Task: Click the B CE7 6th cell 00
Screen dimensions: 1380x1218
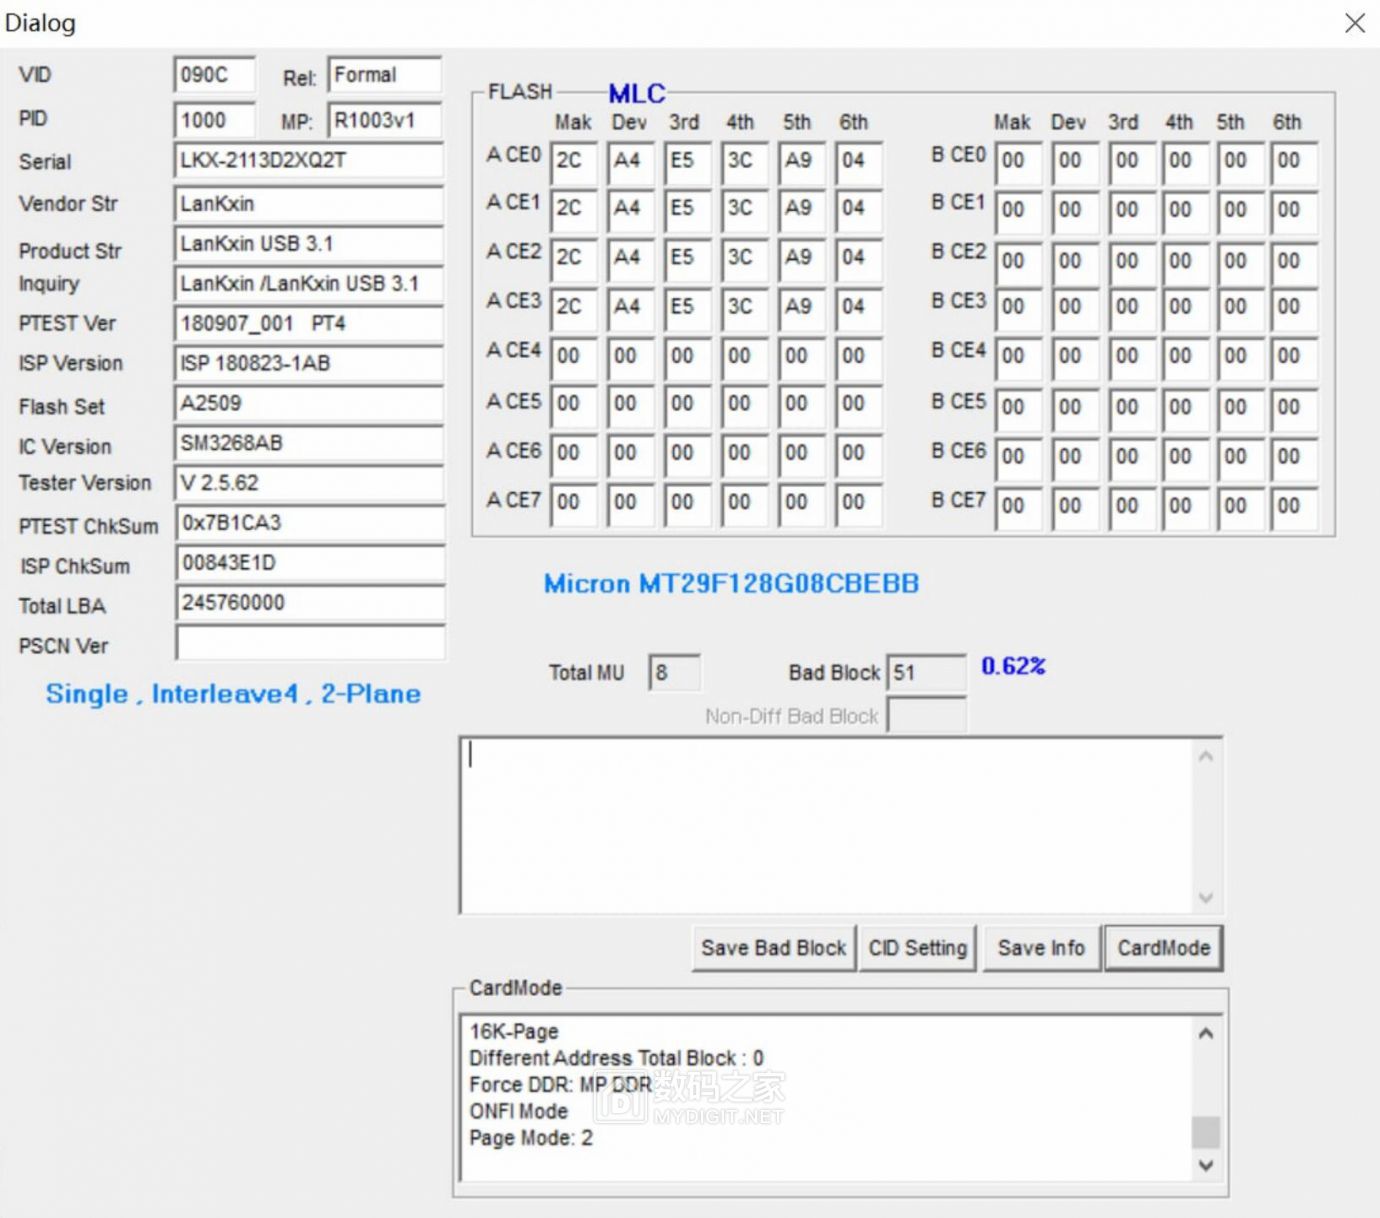Action: point(1294,507)
